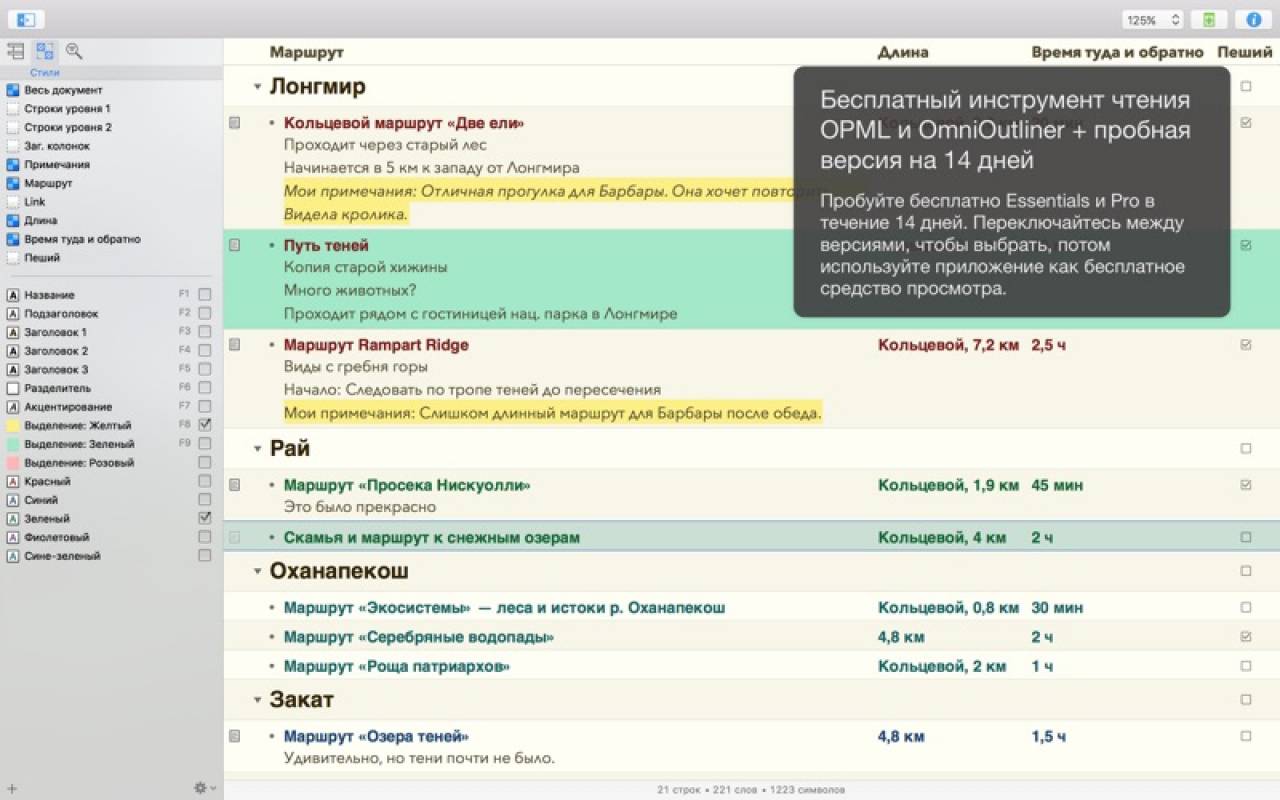The width and height of the screenshot is (1280, 800).
Task: Click the style icon next to Заголовок 2
Action: (x=13, y=351)
